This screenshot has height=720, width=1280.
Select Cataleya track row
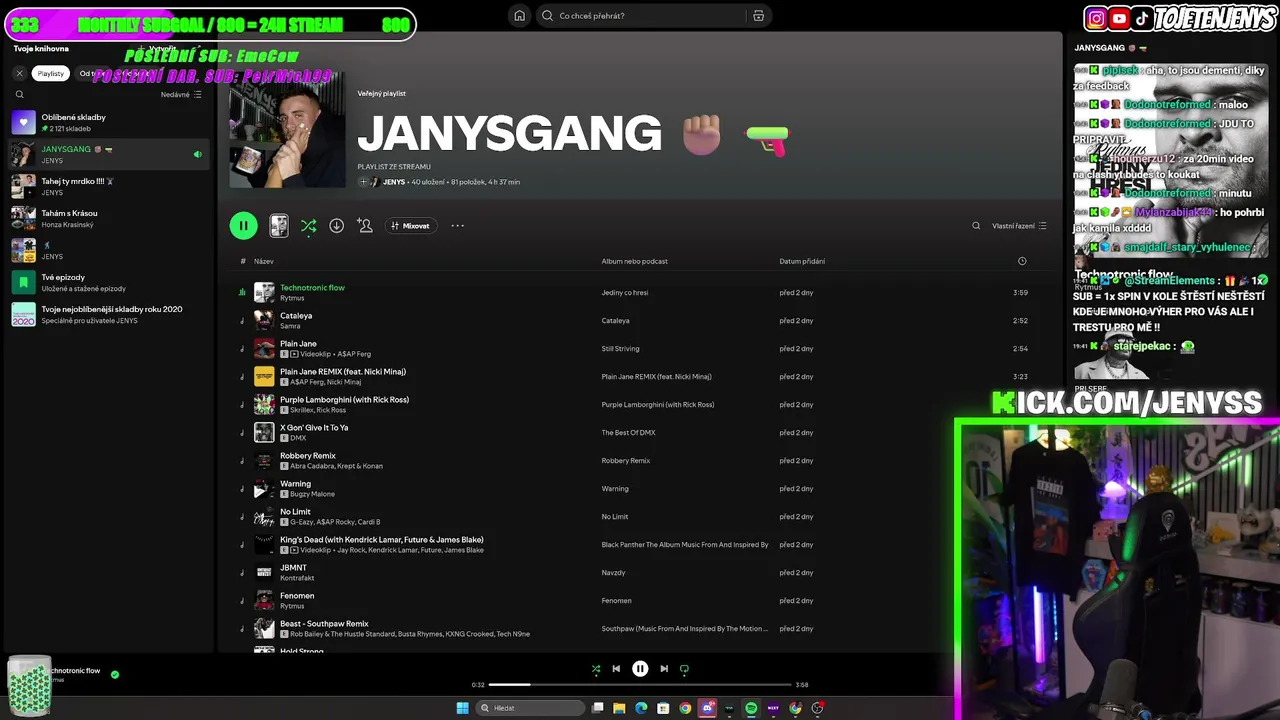640,320
